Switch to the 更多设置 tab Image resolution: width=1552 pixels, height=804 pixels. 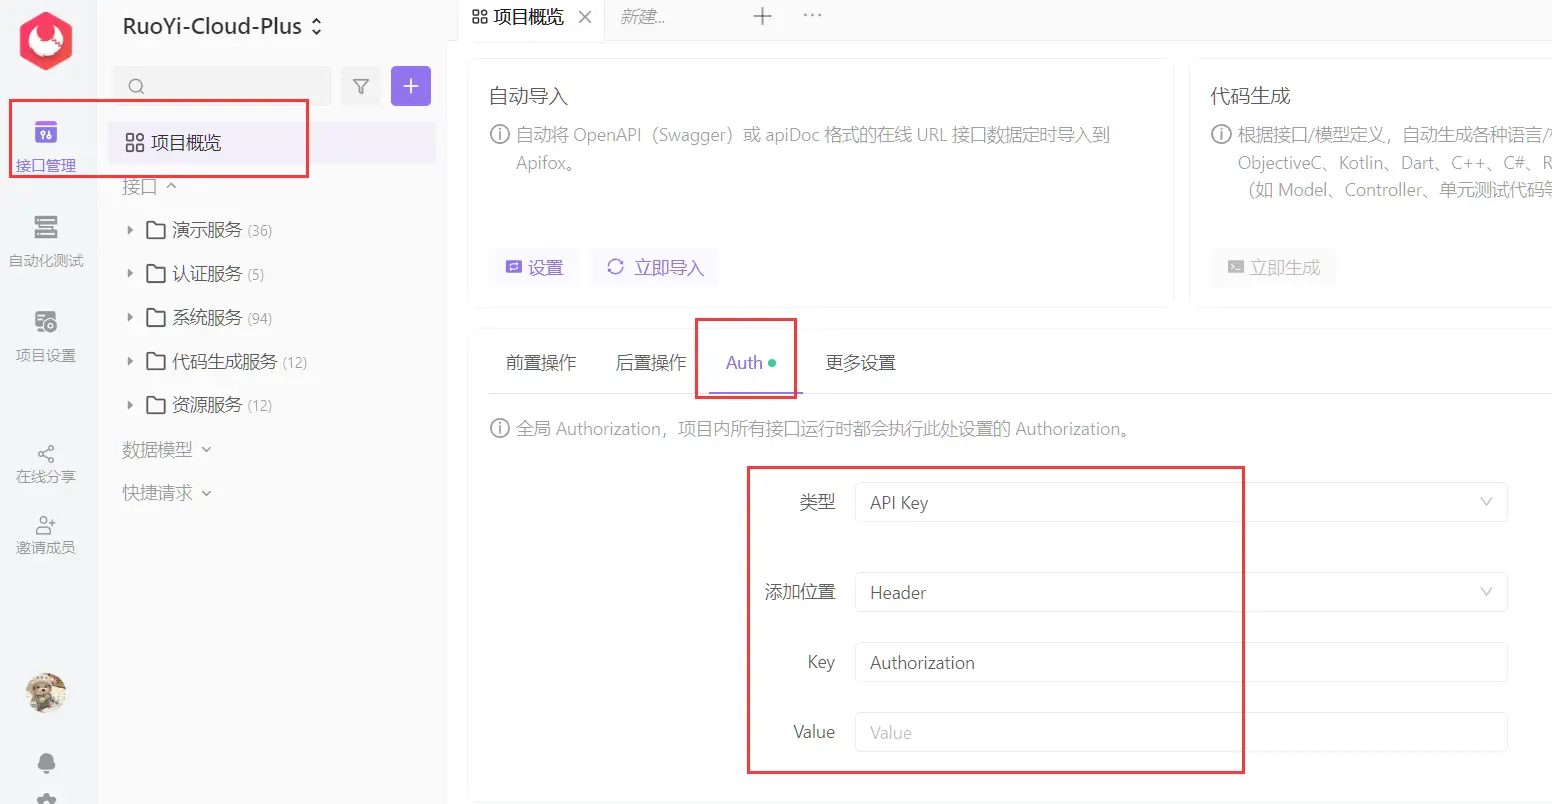coord(860,363)
